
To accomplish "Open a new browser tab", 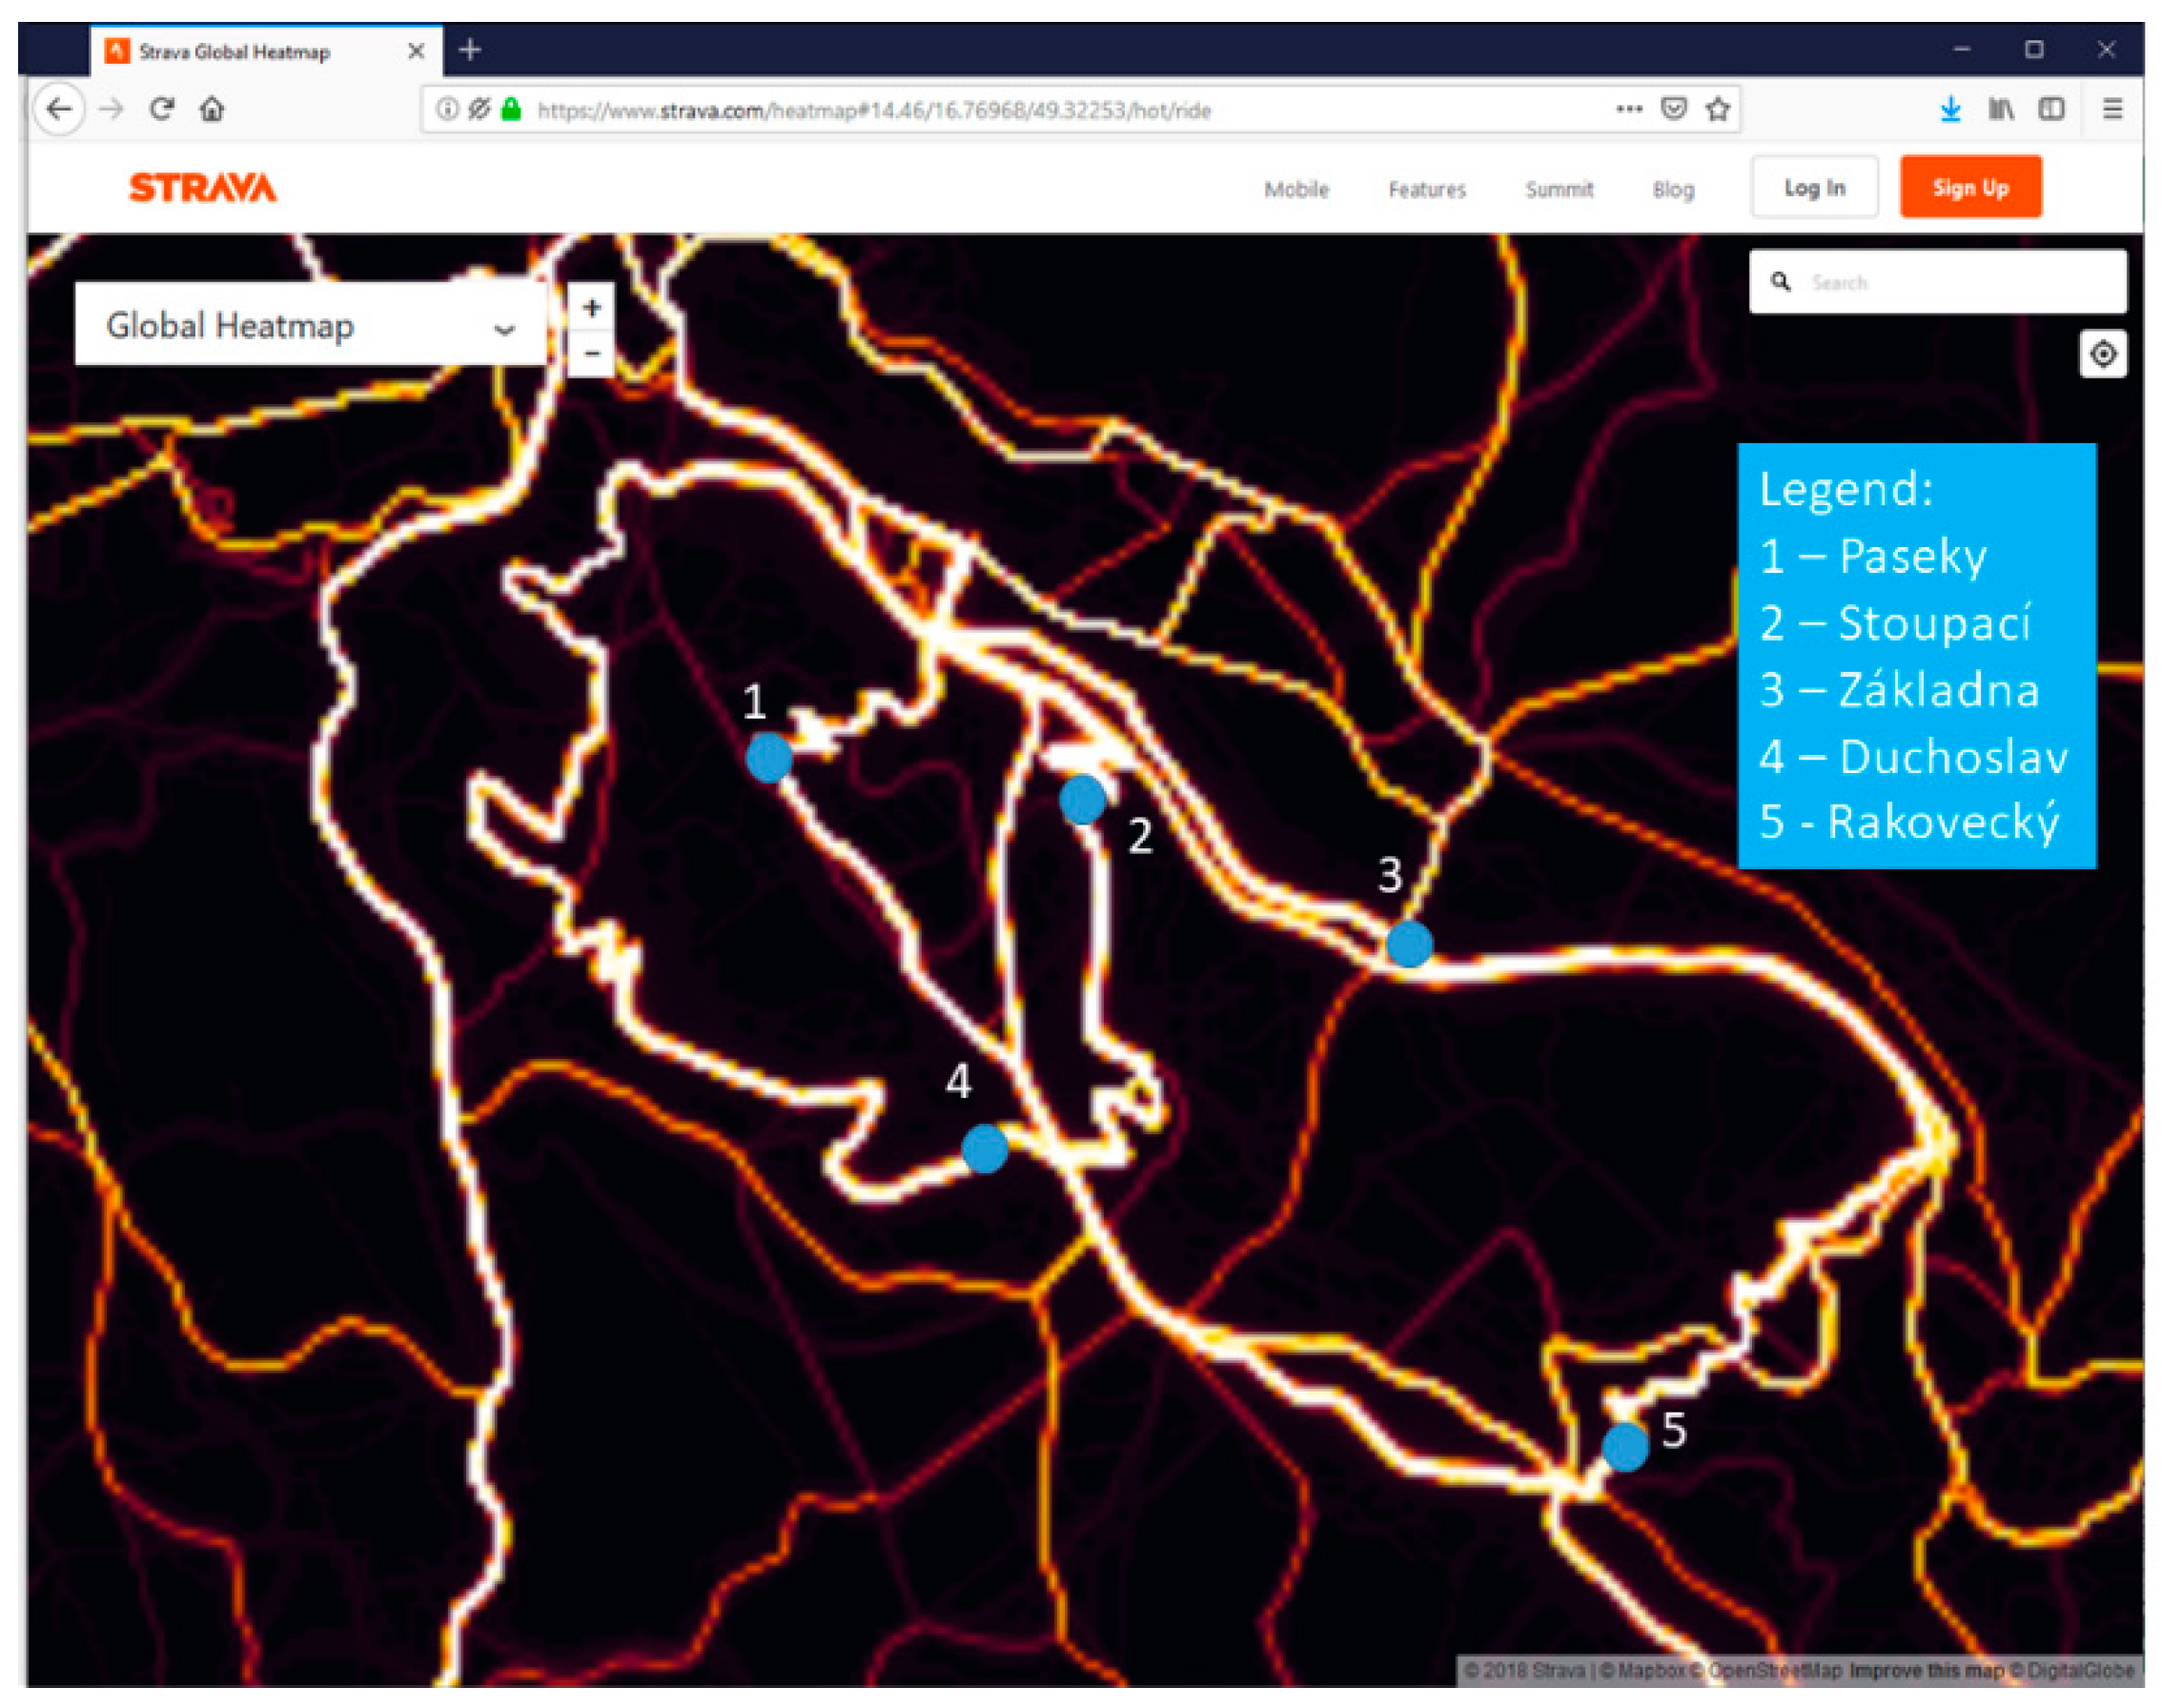I will coord(470,50).
